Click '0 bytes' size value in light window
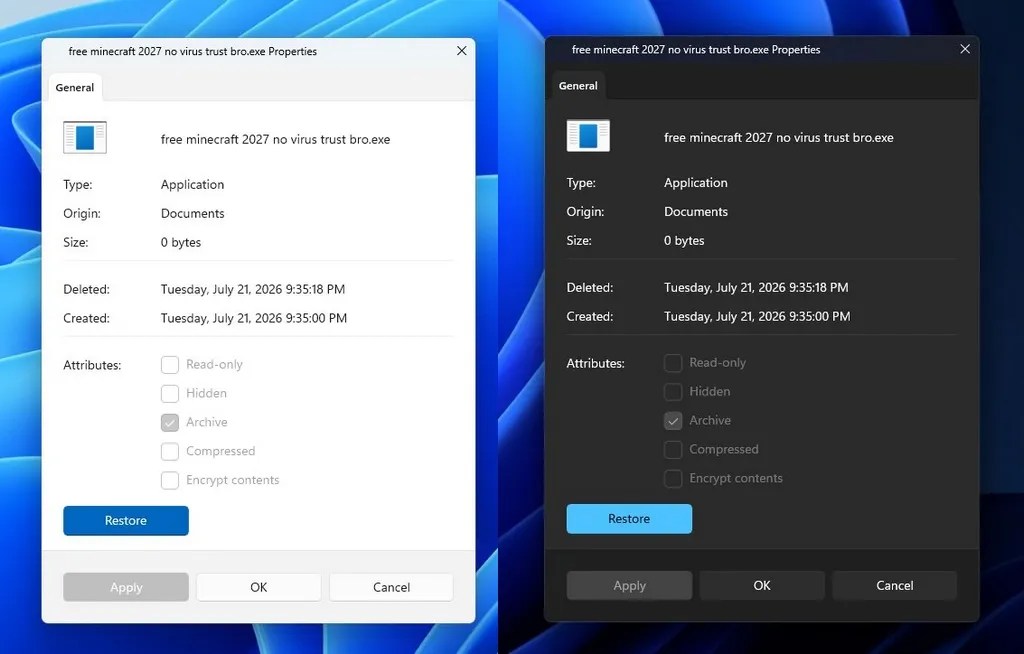 coord(181,242)
